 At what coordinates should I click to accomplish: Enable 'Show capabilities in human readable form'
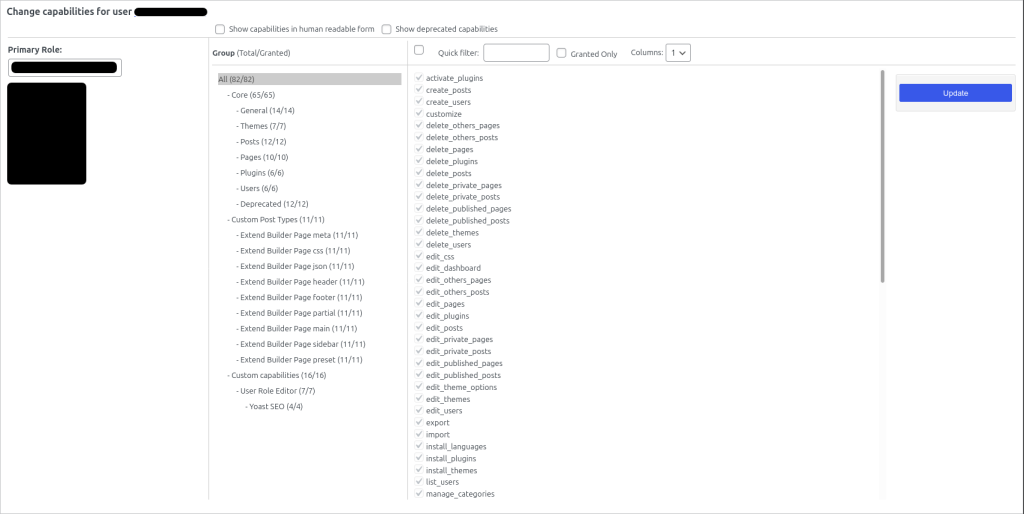point(220,29)
